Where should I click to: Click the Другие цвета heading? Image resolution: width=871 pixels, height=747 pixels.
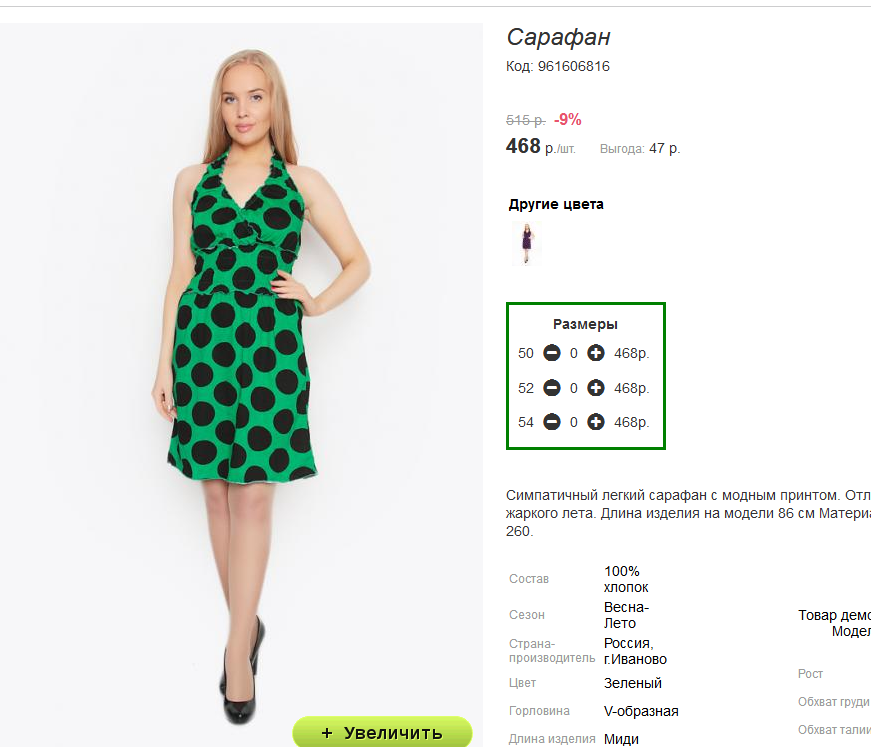(x=556, y=204)
